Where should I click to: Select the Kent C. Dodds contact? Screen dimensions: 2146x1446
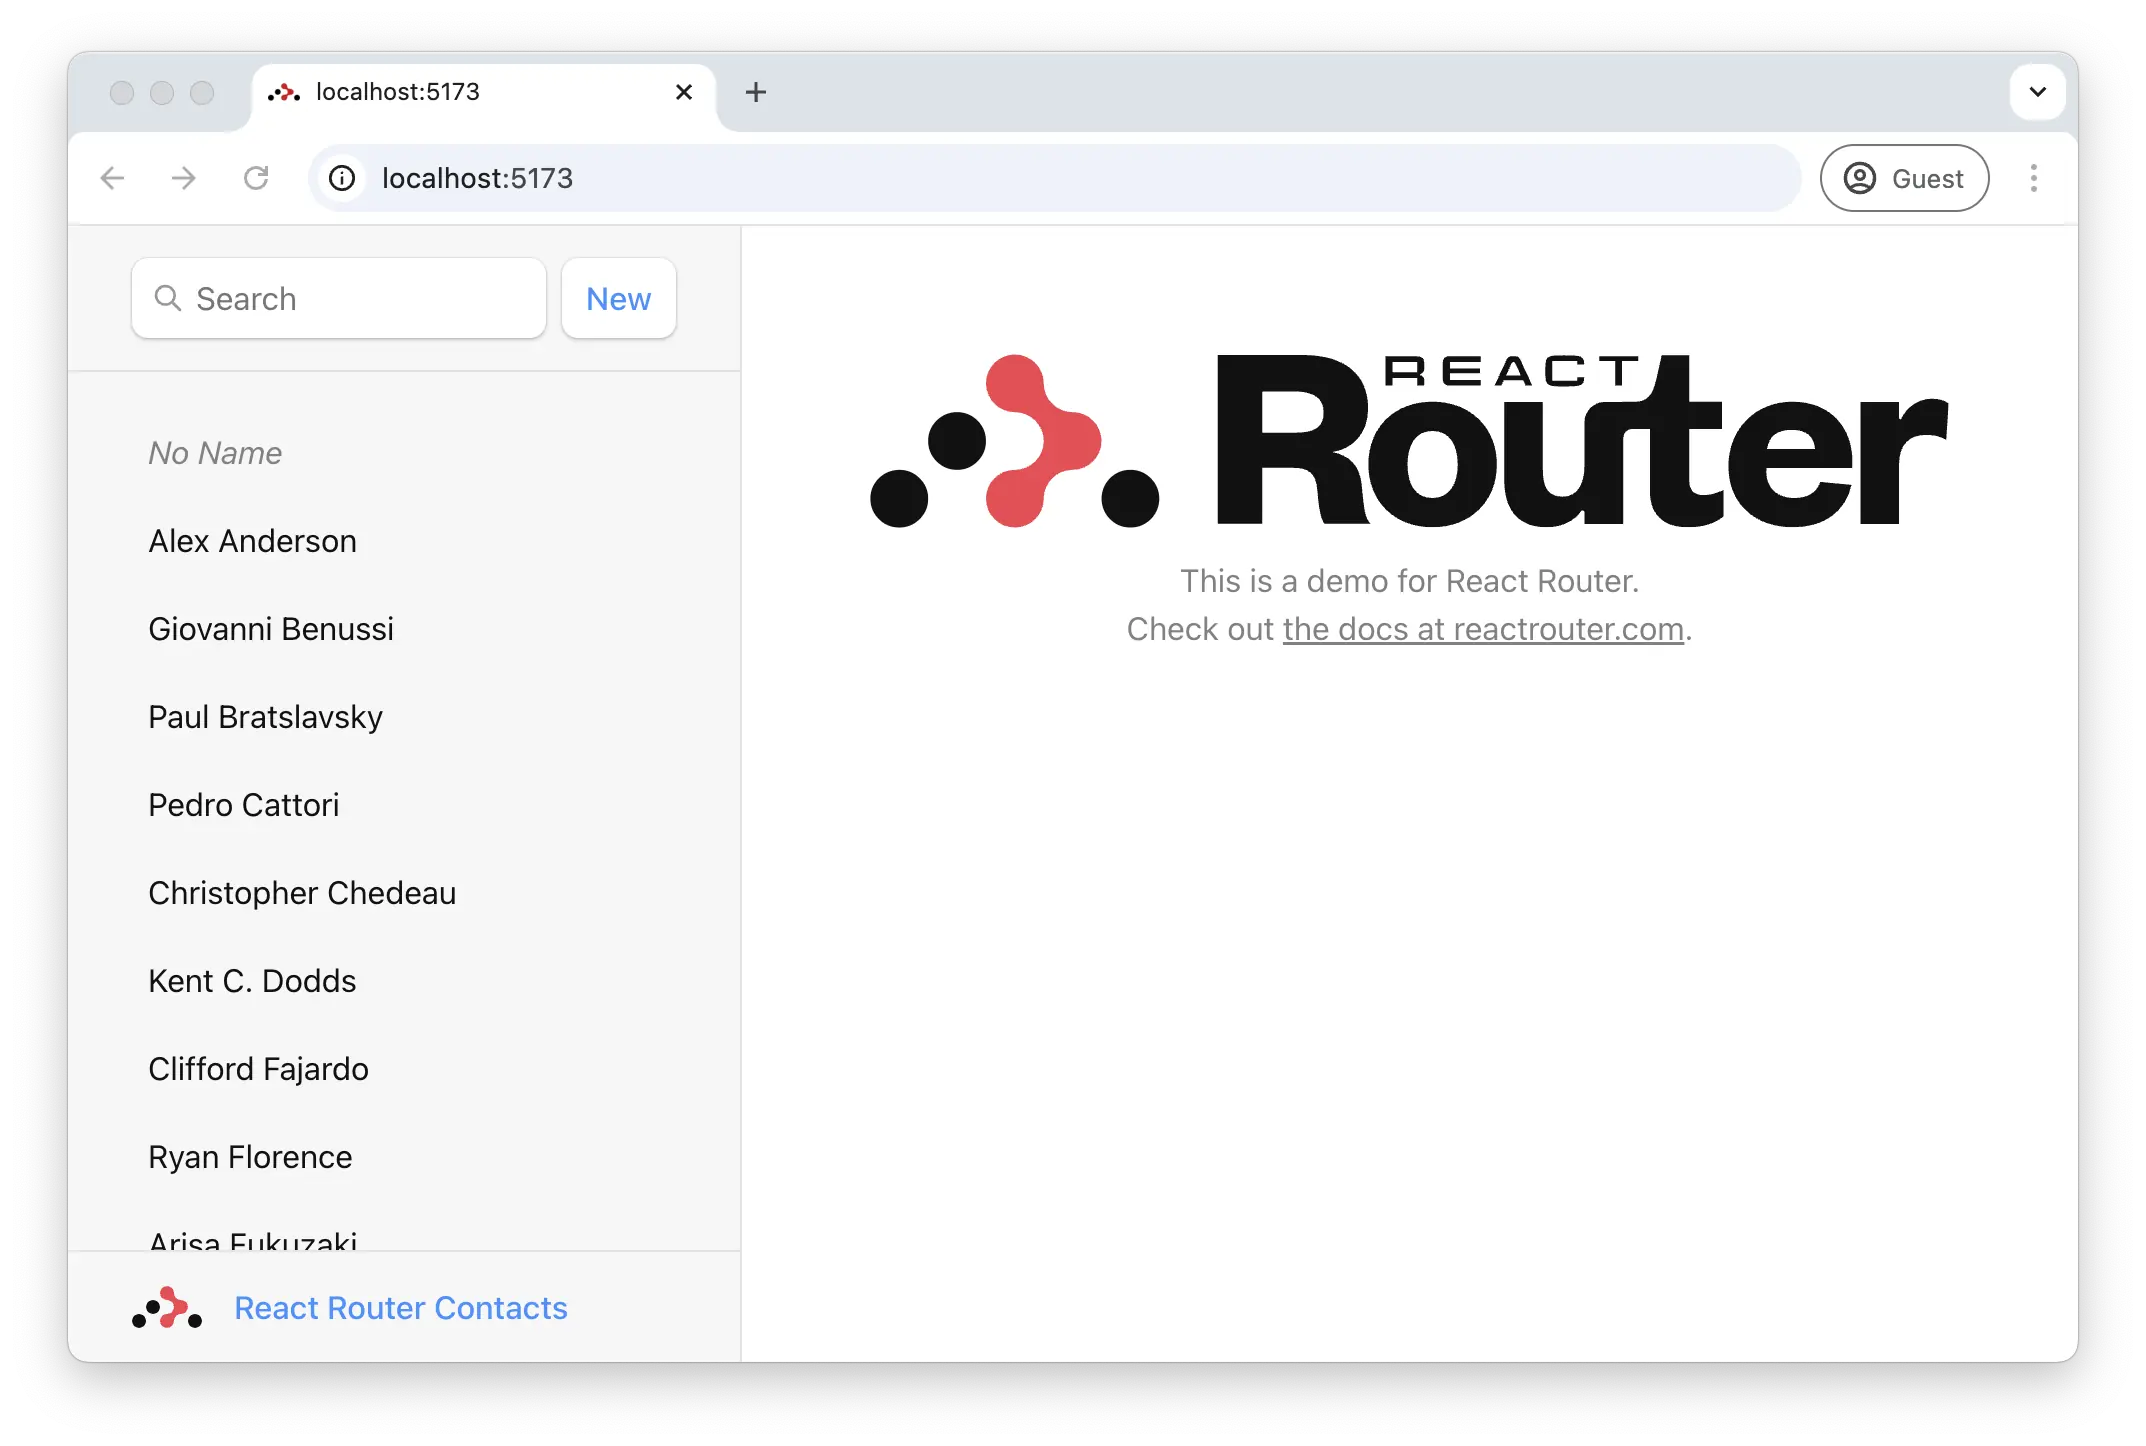(x=252, y=981)
